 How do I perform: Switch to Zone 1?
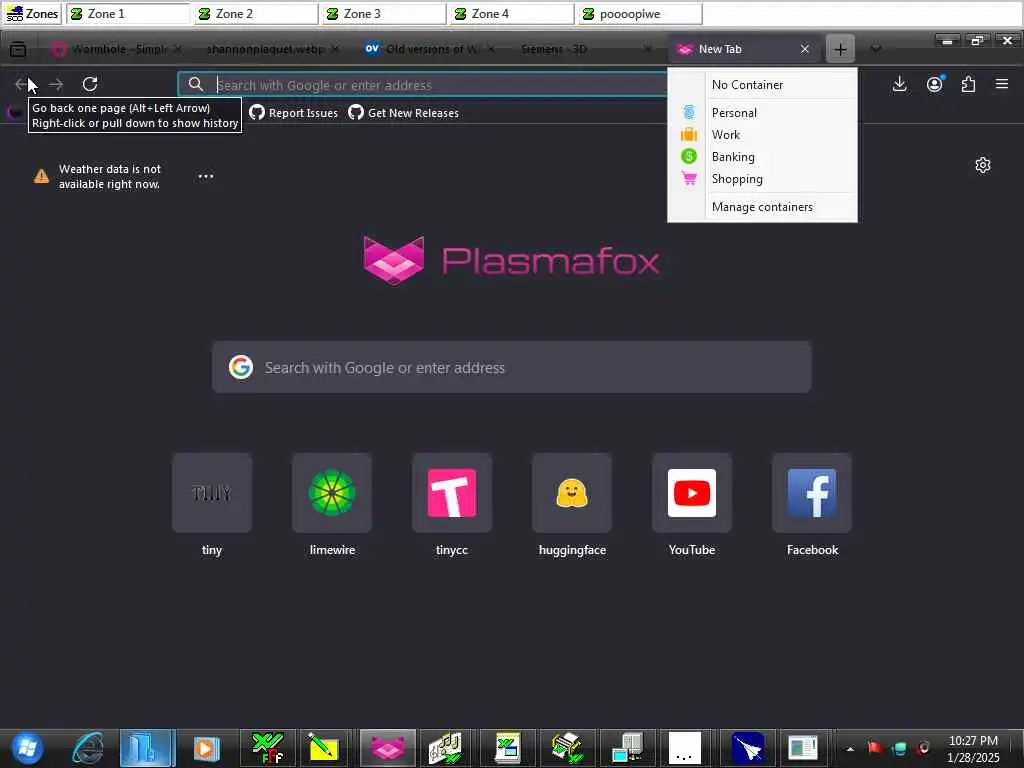click(x=127, y=14)
